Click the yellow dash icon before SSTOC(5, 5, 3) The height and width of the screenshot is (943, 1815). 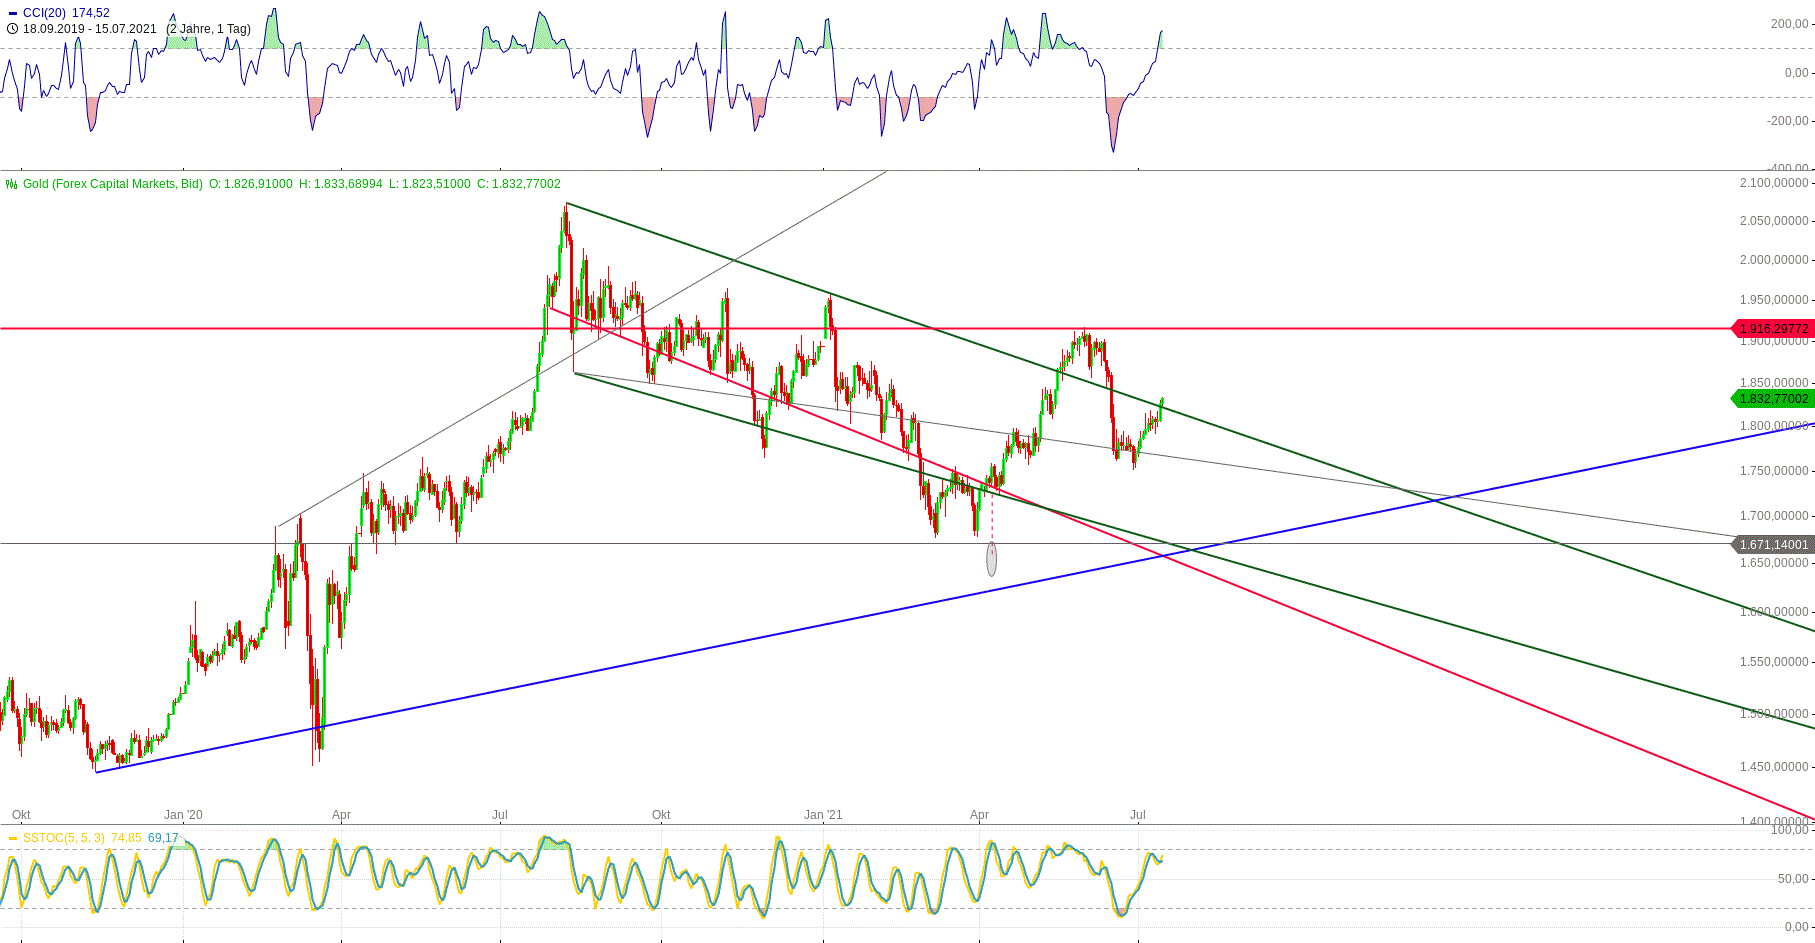pos(12,838)
